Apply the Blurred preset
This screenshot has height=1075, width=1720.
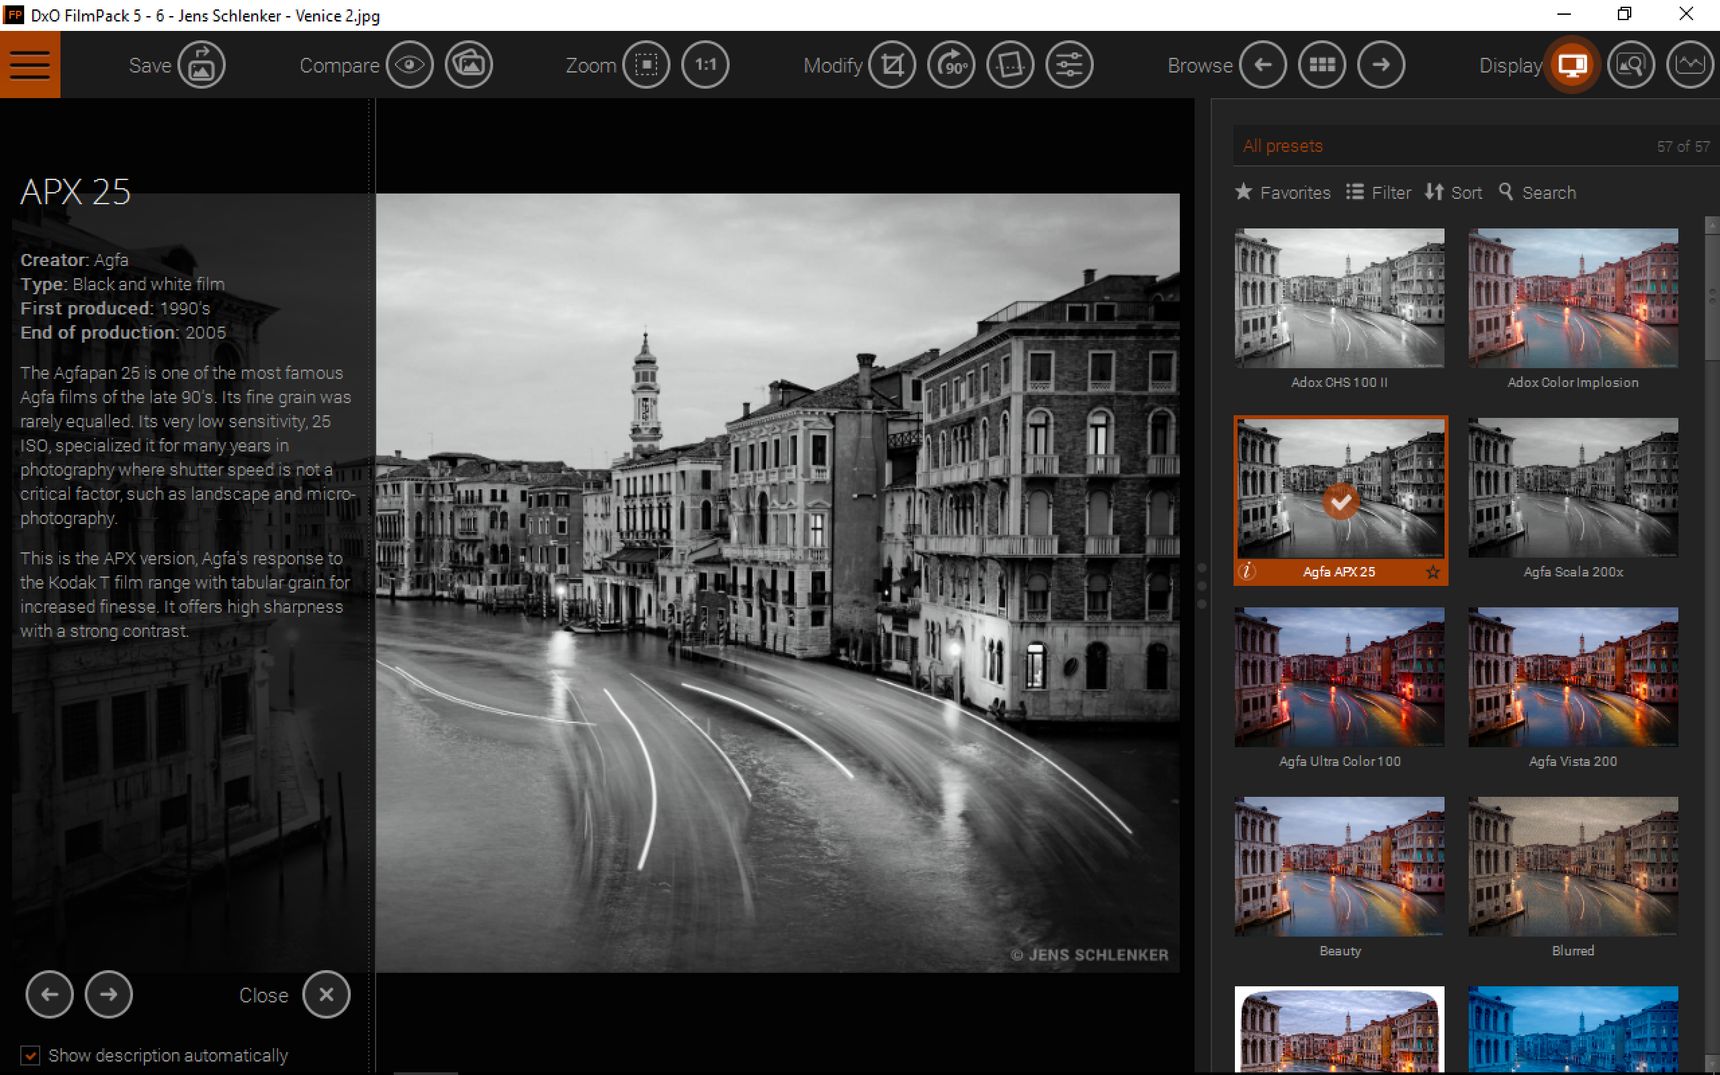coord(1573,867)
